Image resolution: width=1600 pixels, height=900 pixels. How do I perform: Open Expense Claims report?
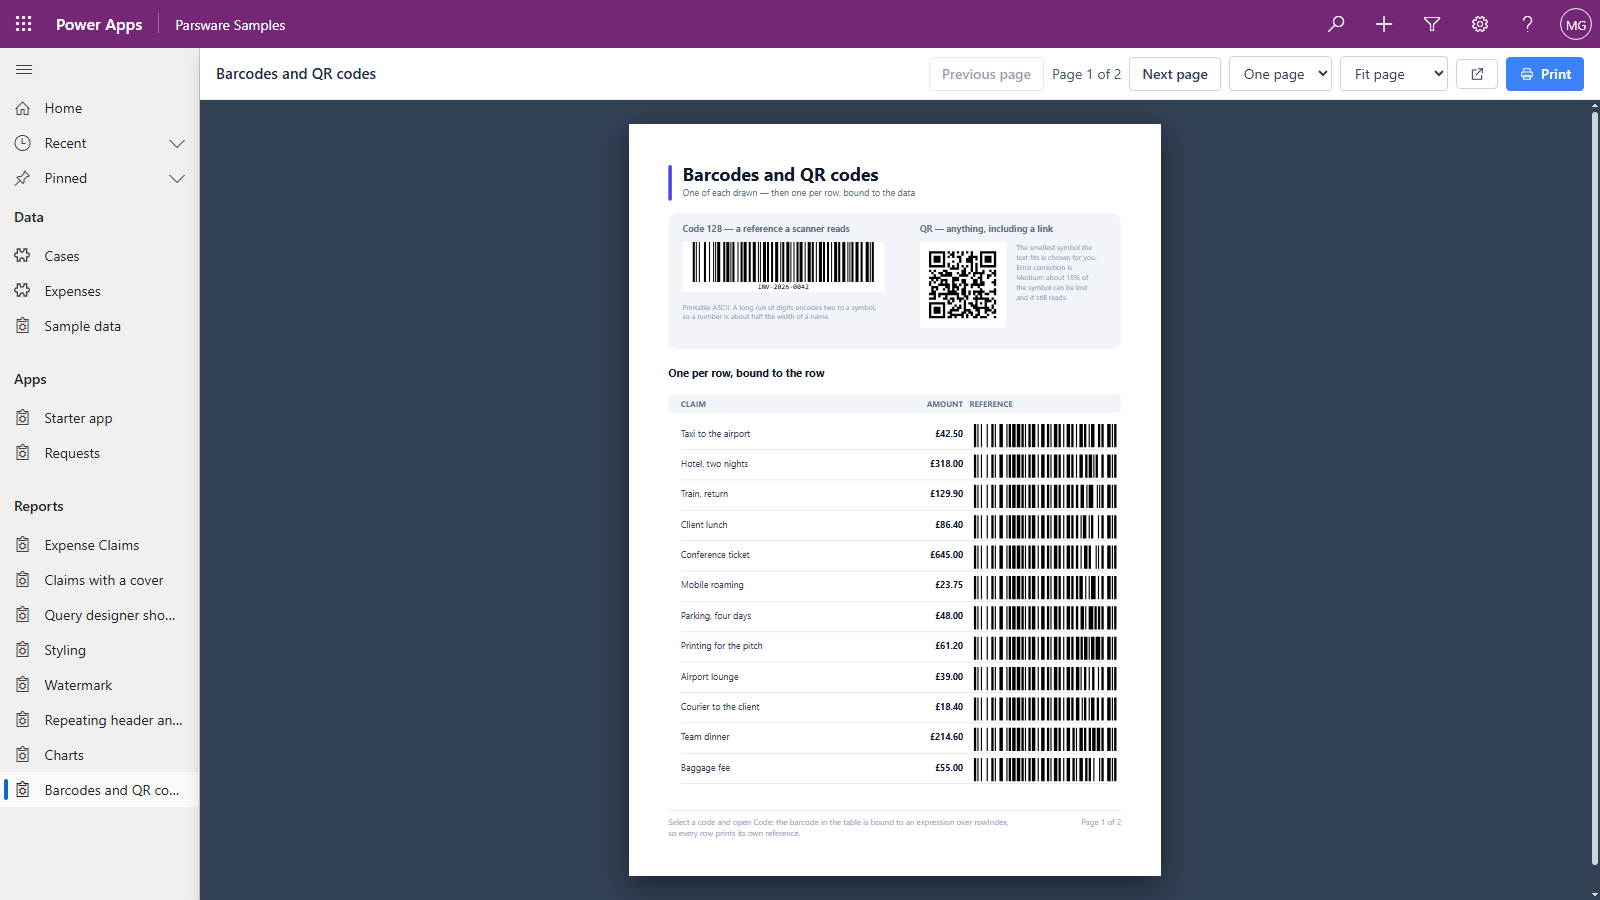[100, 545]
